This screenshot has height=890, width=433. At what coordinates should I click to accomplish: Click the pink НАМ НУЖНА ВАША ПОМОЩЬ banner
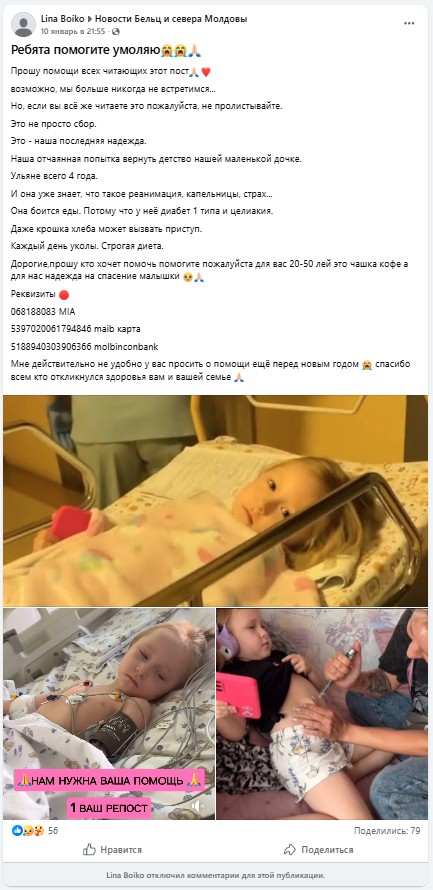[110, 782]
